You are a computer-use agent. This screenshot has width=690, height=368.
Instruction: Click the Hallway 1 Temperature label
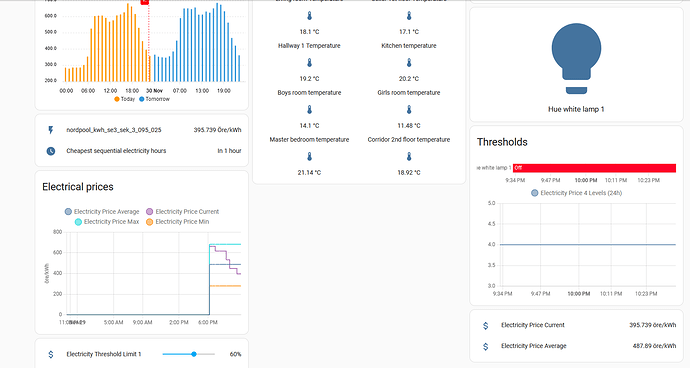[x=309, y=46]
